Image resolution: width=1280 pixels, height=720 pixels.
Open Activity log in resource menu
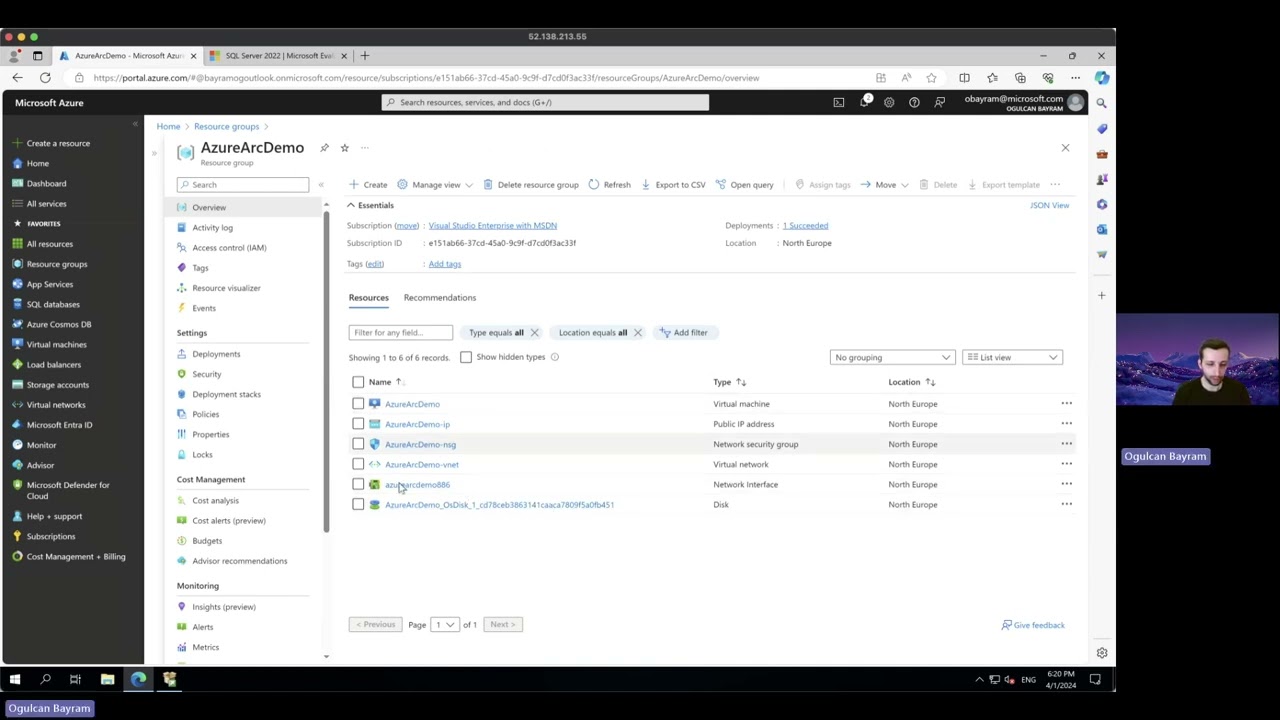coord(212,227)
